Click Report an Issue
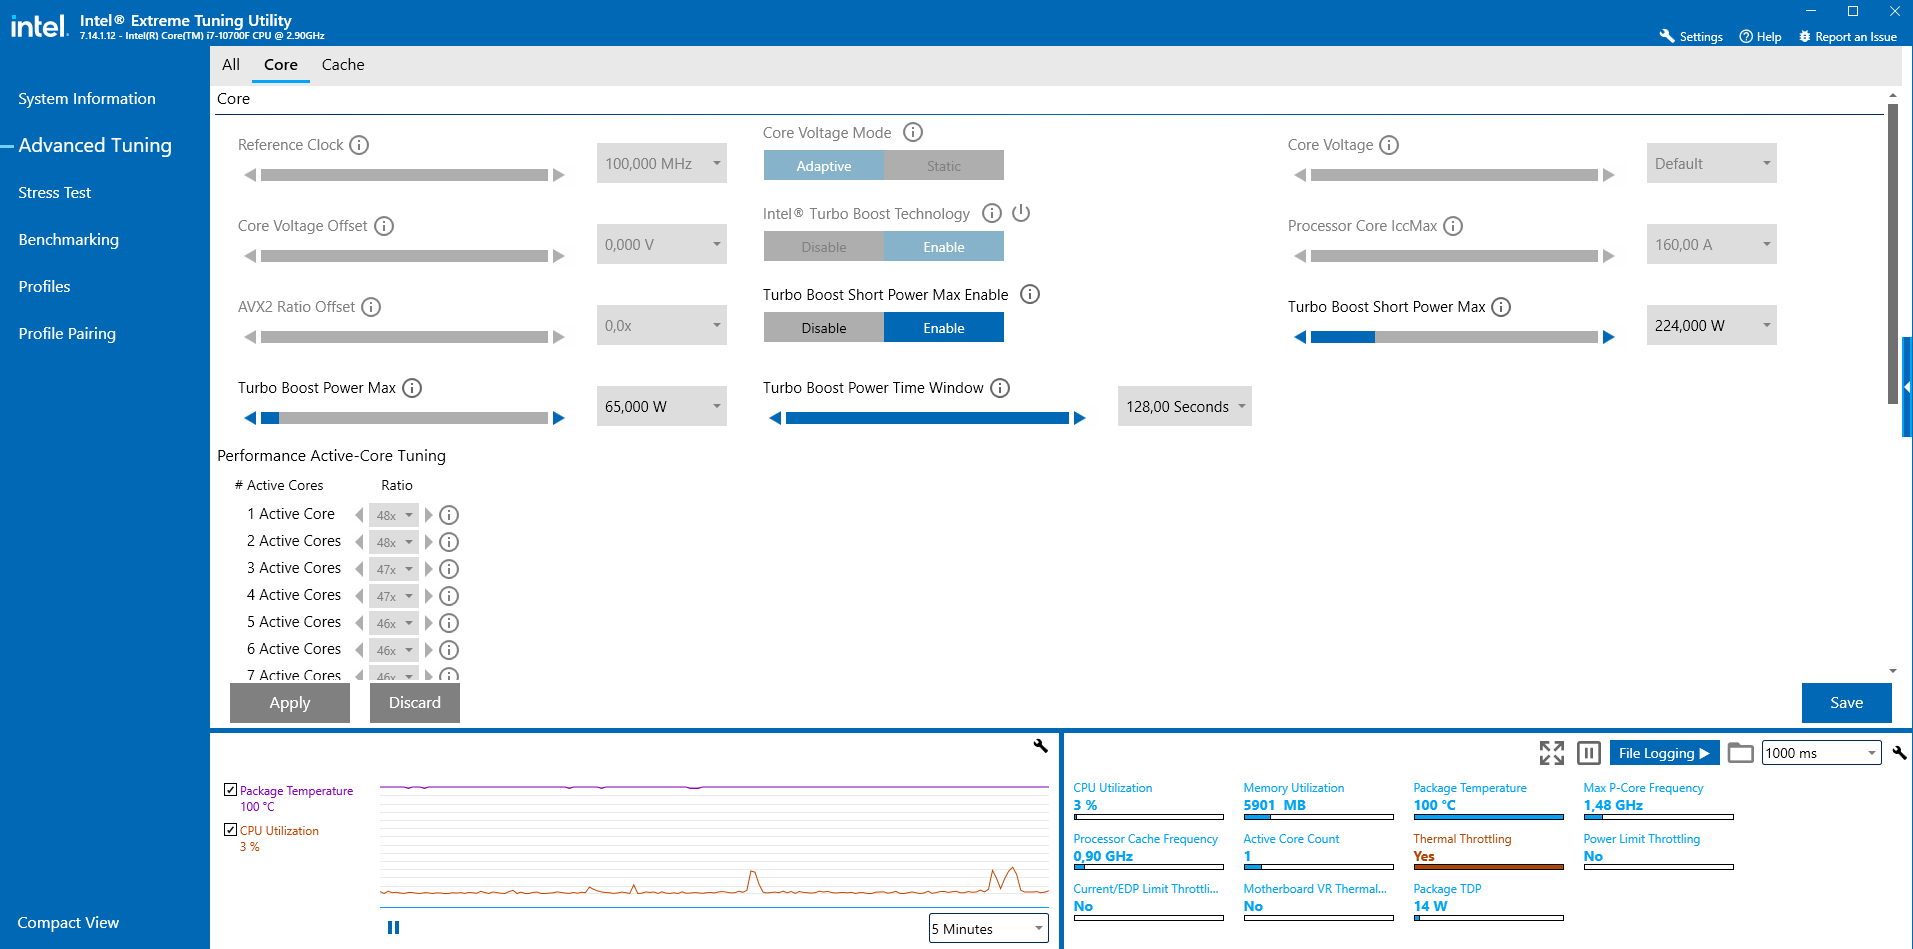1913x949 pixels. [1847, 37]
